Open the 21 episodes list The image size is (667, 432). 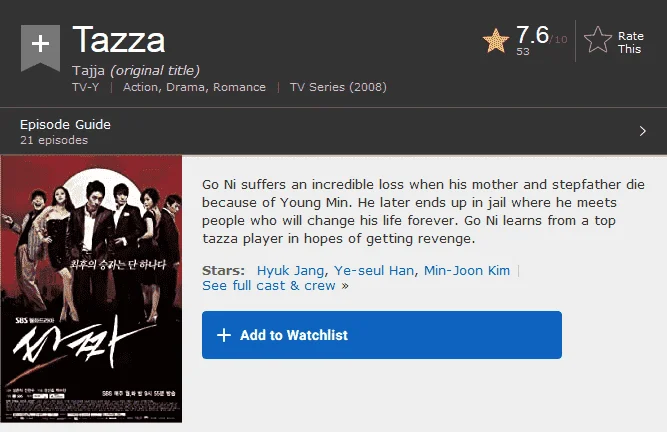point(54,140)
